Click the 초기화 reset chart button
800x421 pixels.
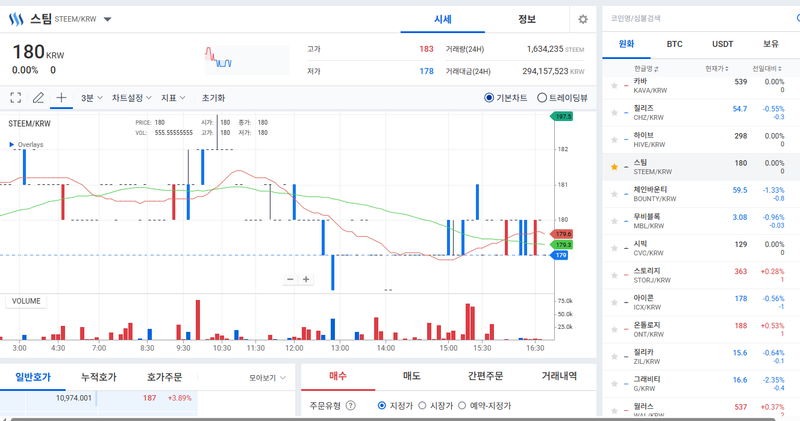pyautogui.click(x=213, y=97)
